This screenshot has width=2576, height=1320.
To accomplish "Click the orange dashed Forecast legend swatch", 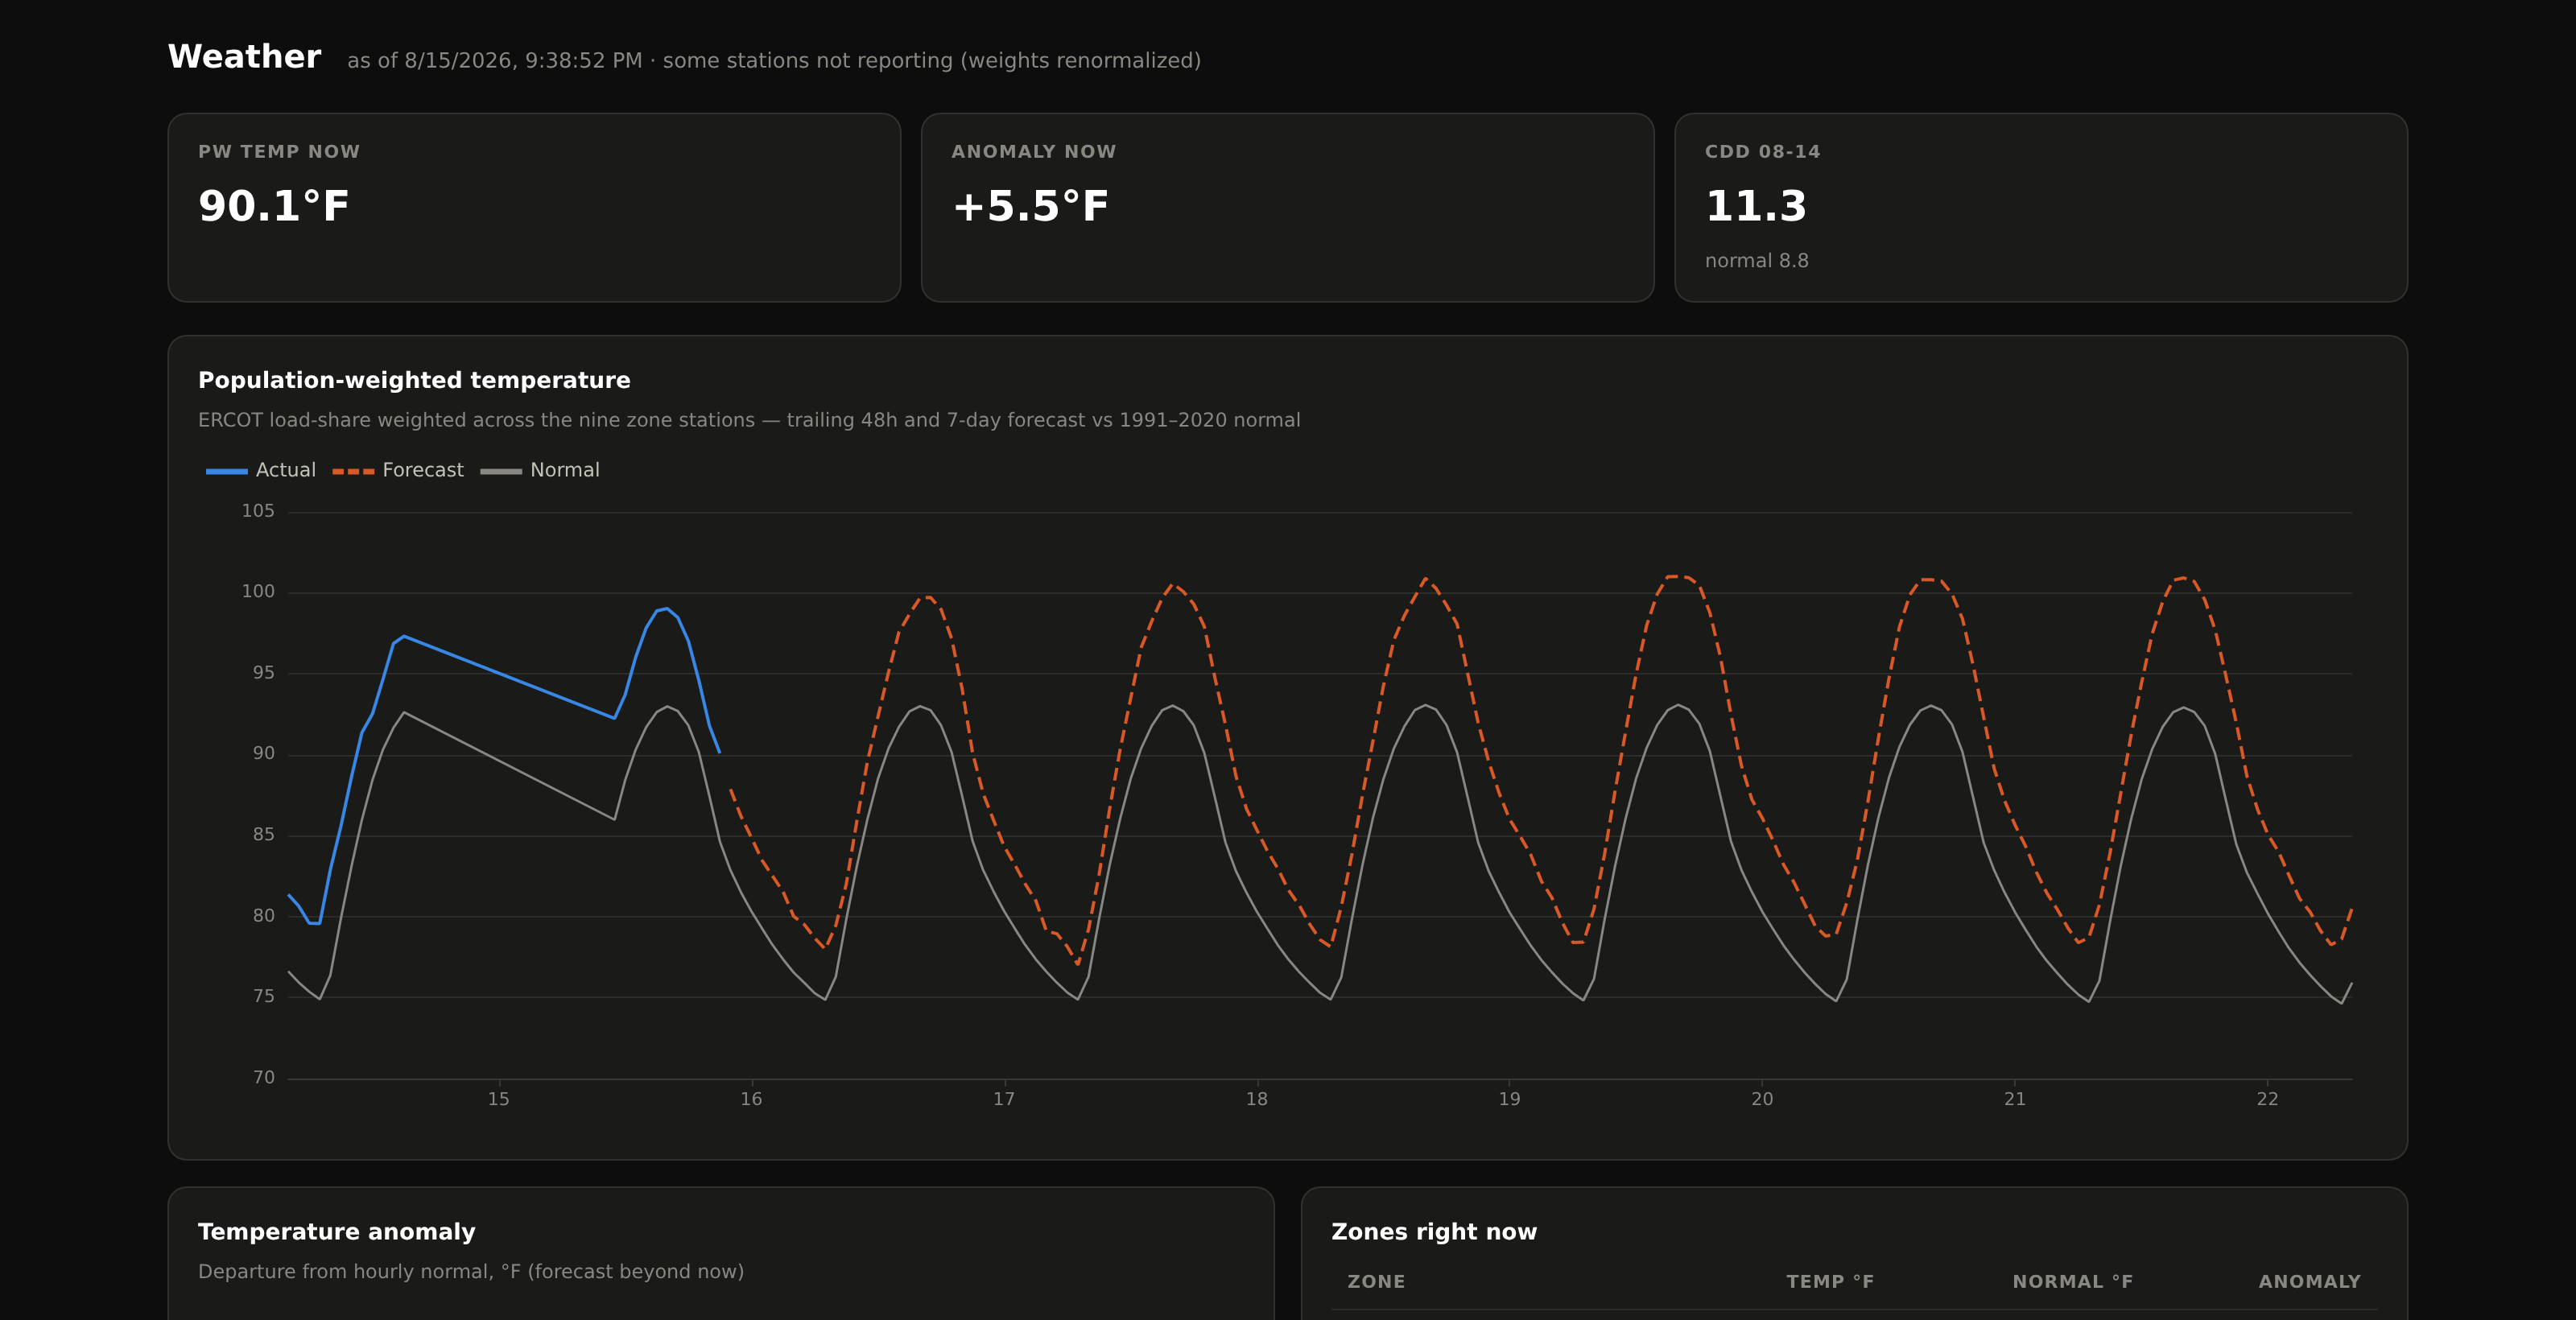I will click(x=353, y=471).
